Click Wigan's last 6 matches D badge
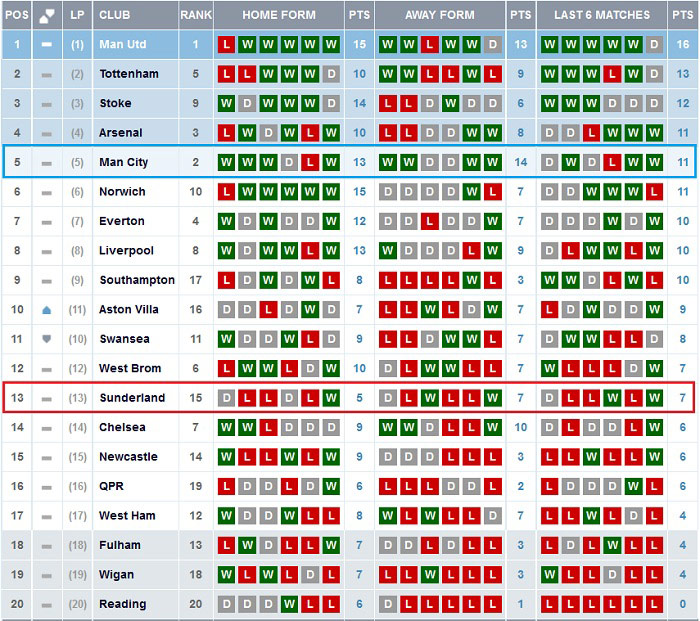Viewport: 700px width, 621px height. click(612, 575)
